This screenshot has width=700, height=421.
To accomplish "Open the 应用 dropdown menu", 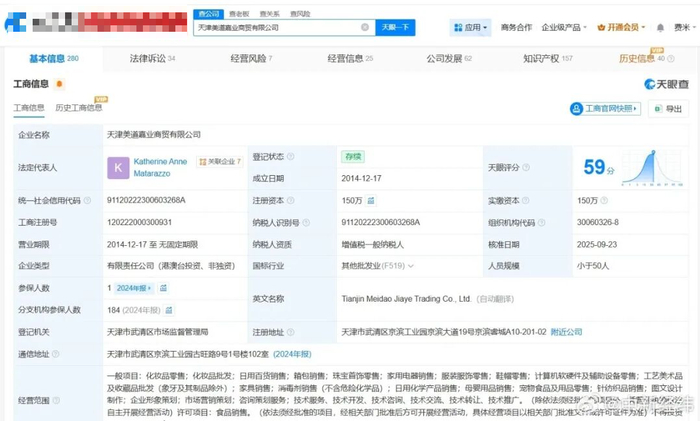I will [471, 28].
